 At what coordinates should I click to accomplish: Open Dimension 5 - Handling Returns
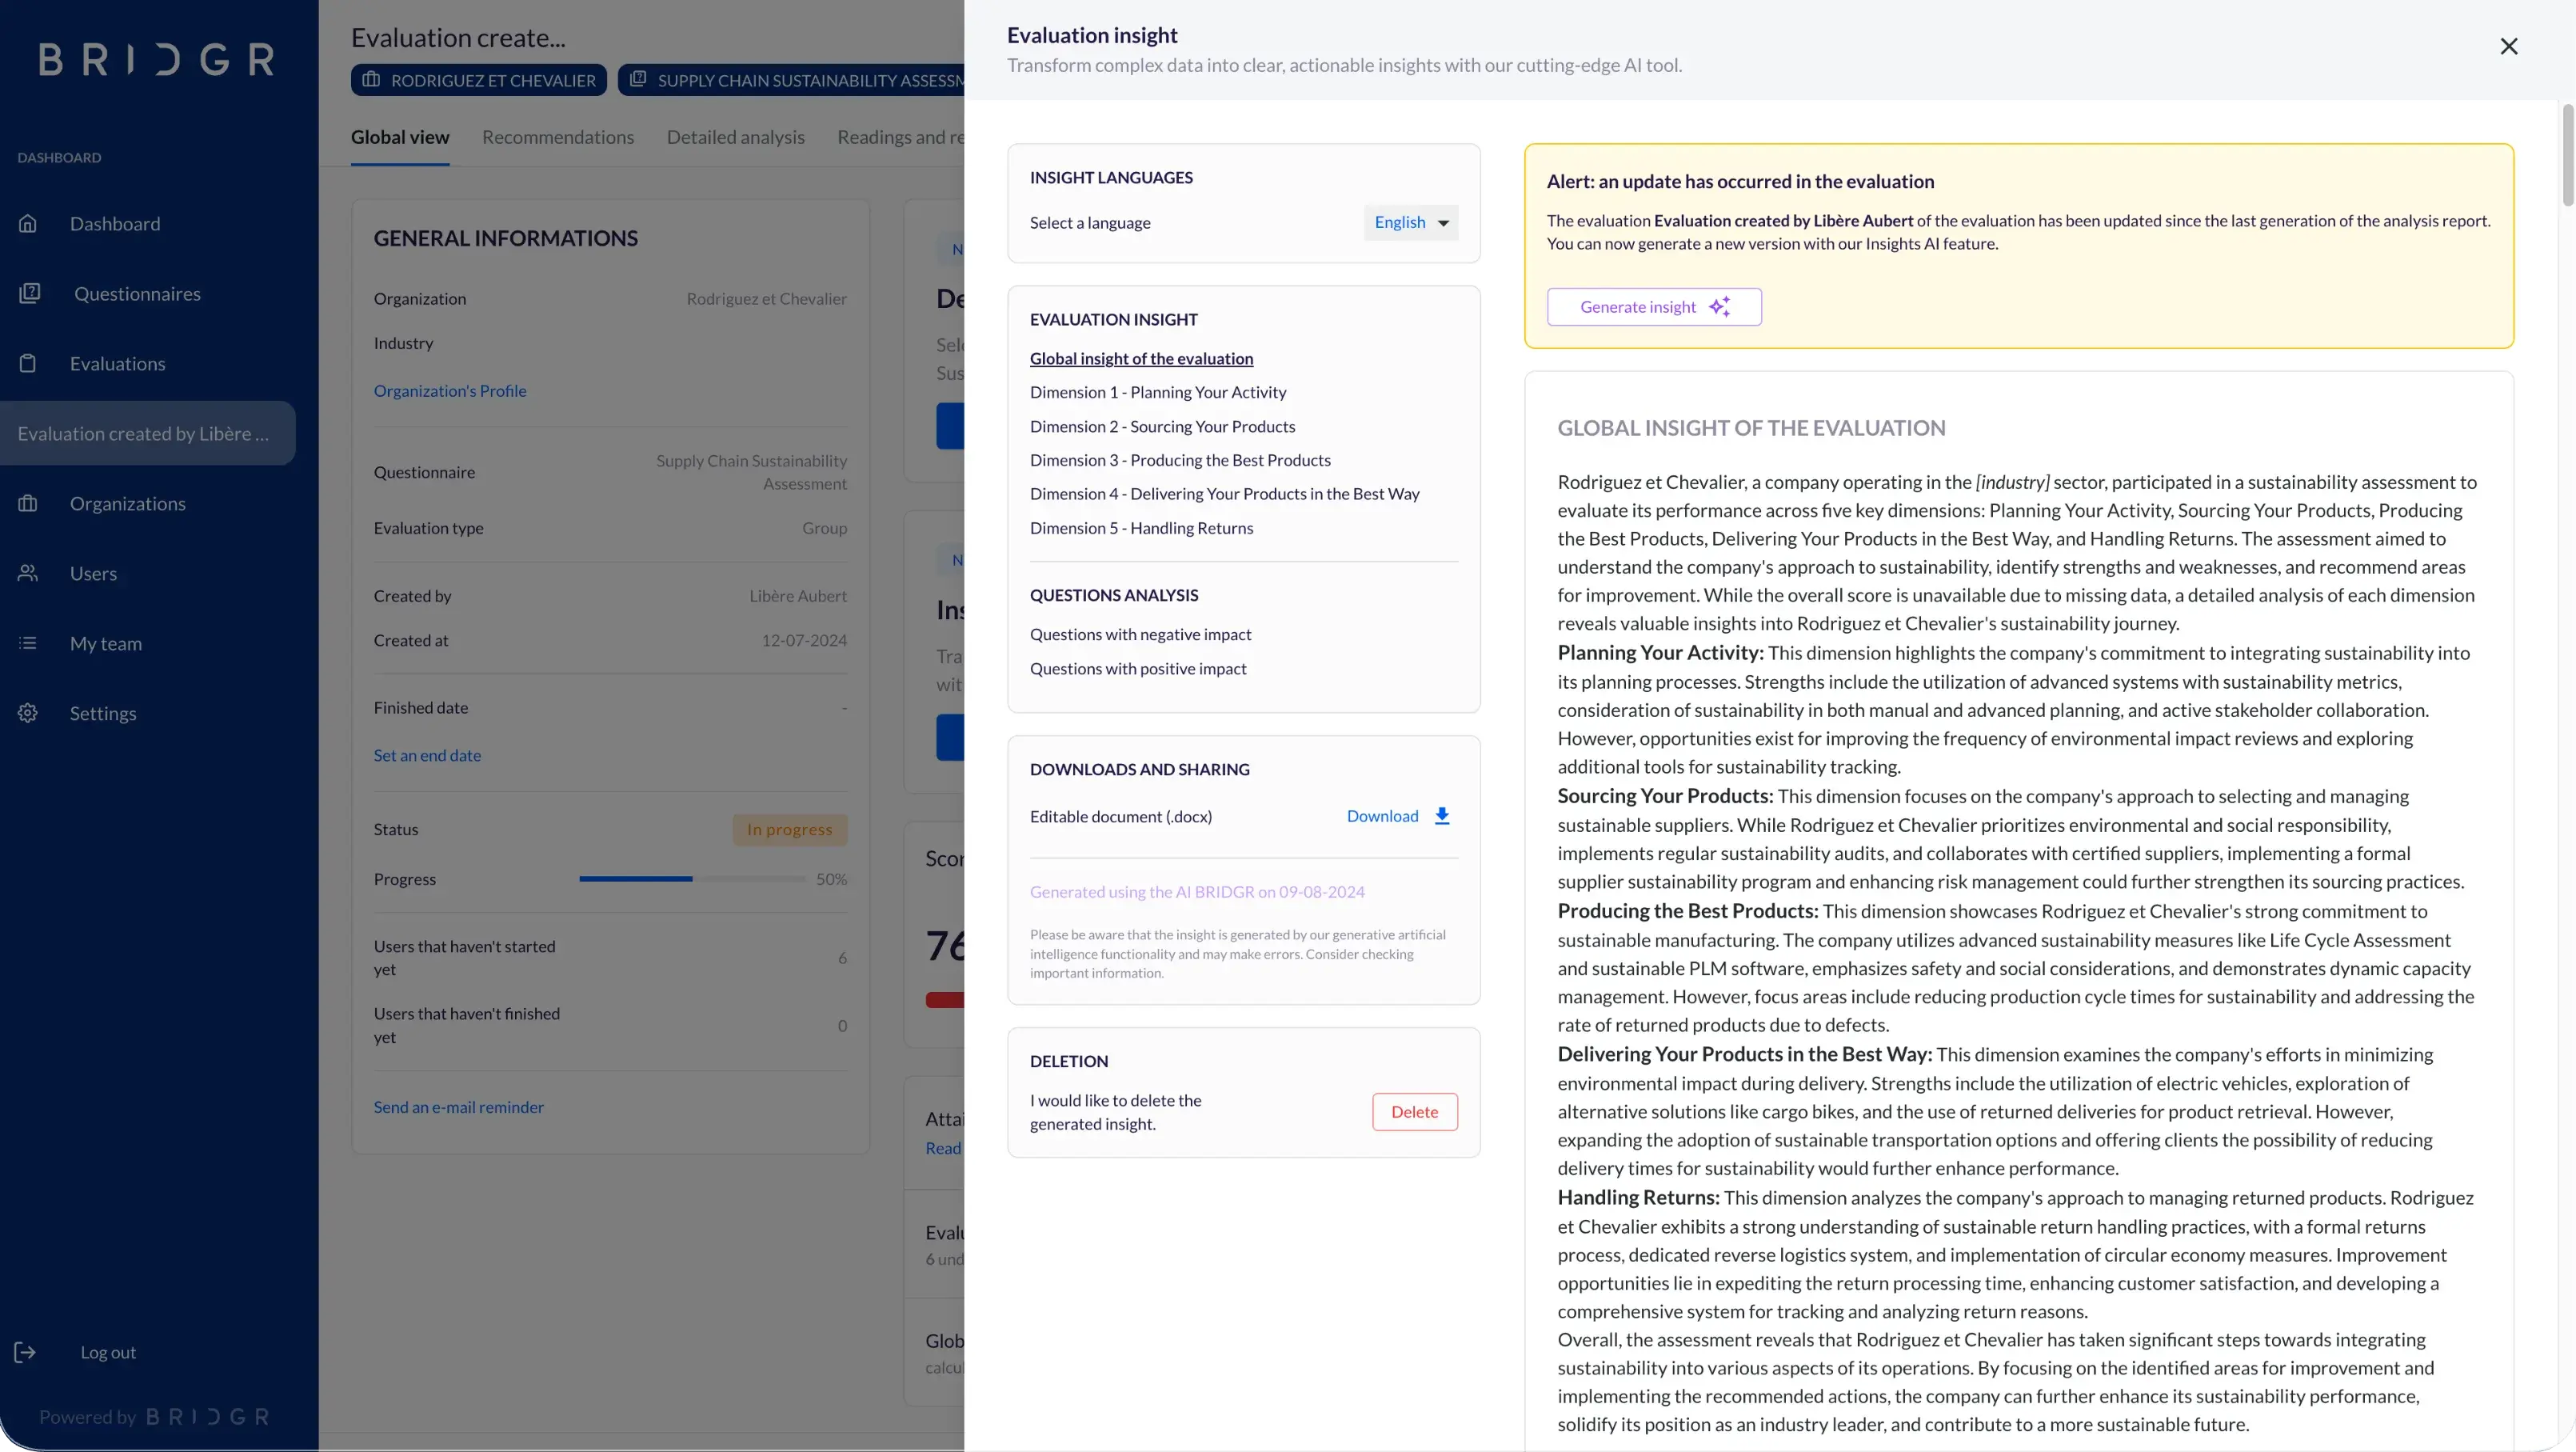pos(1141,528)
